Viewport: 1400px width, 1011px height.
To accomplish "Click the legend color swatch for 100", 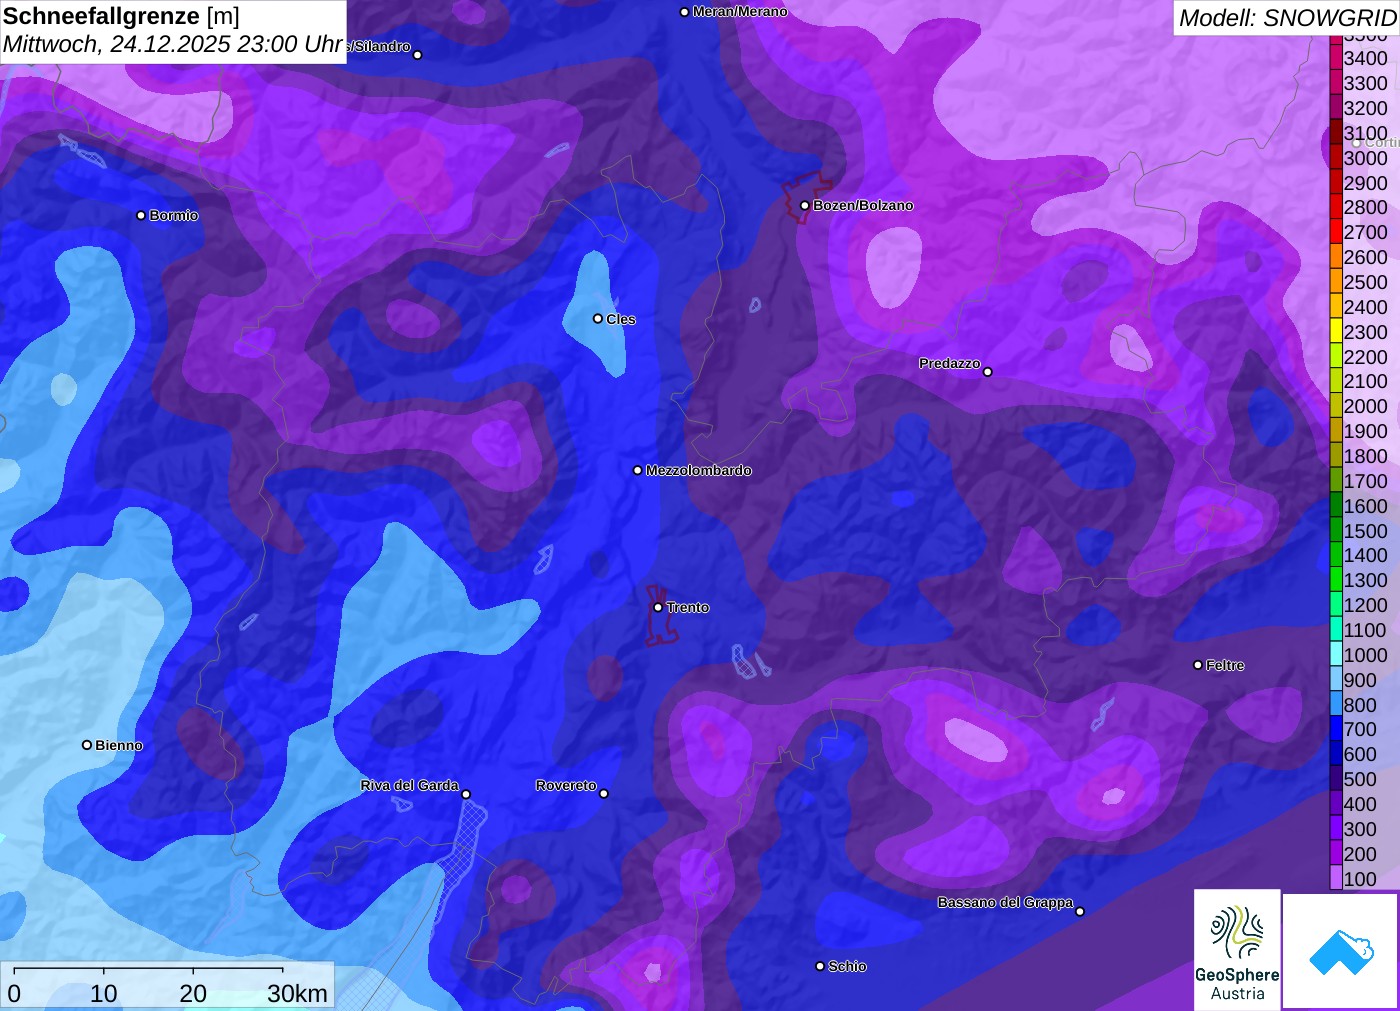I will tap(1336, 878).
